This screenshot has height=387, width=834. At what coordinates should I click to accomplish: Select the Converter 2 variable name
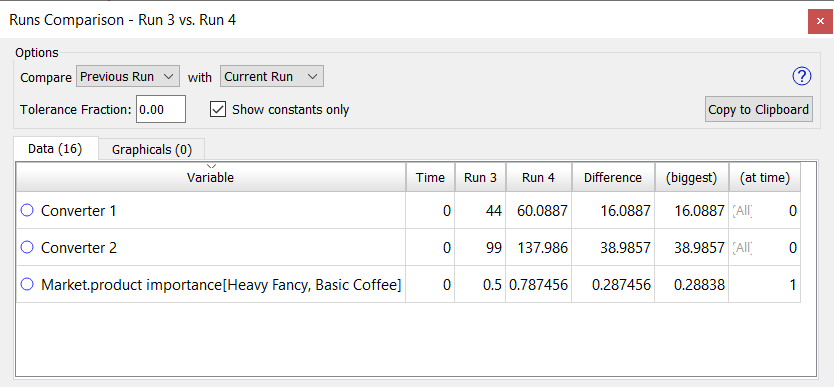(x=79, y=248)
